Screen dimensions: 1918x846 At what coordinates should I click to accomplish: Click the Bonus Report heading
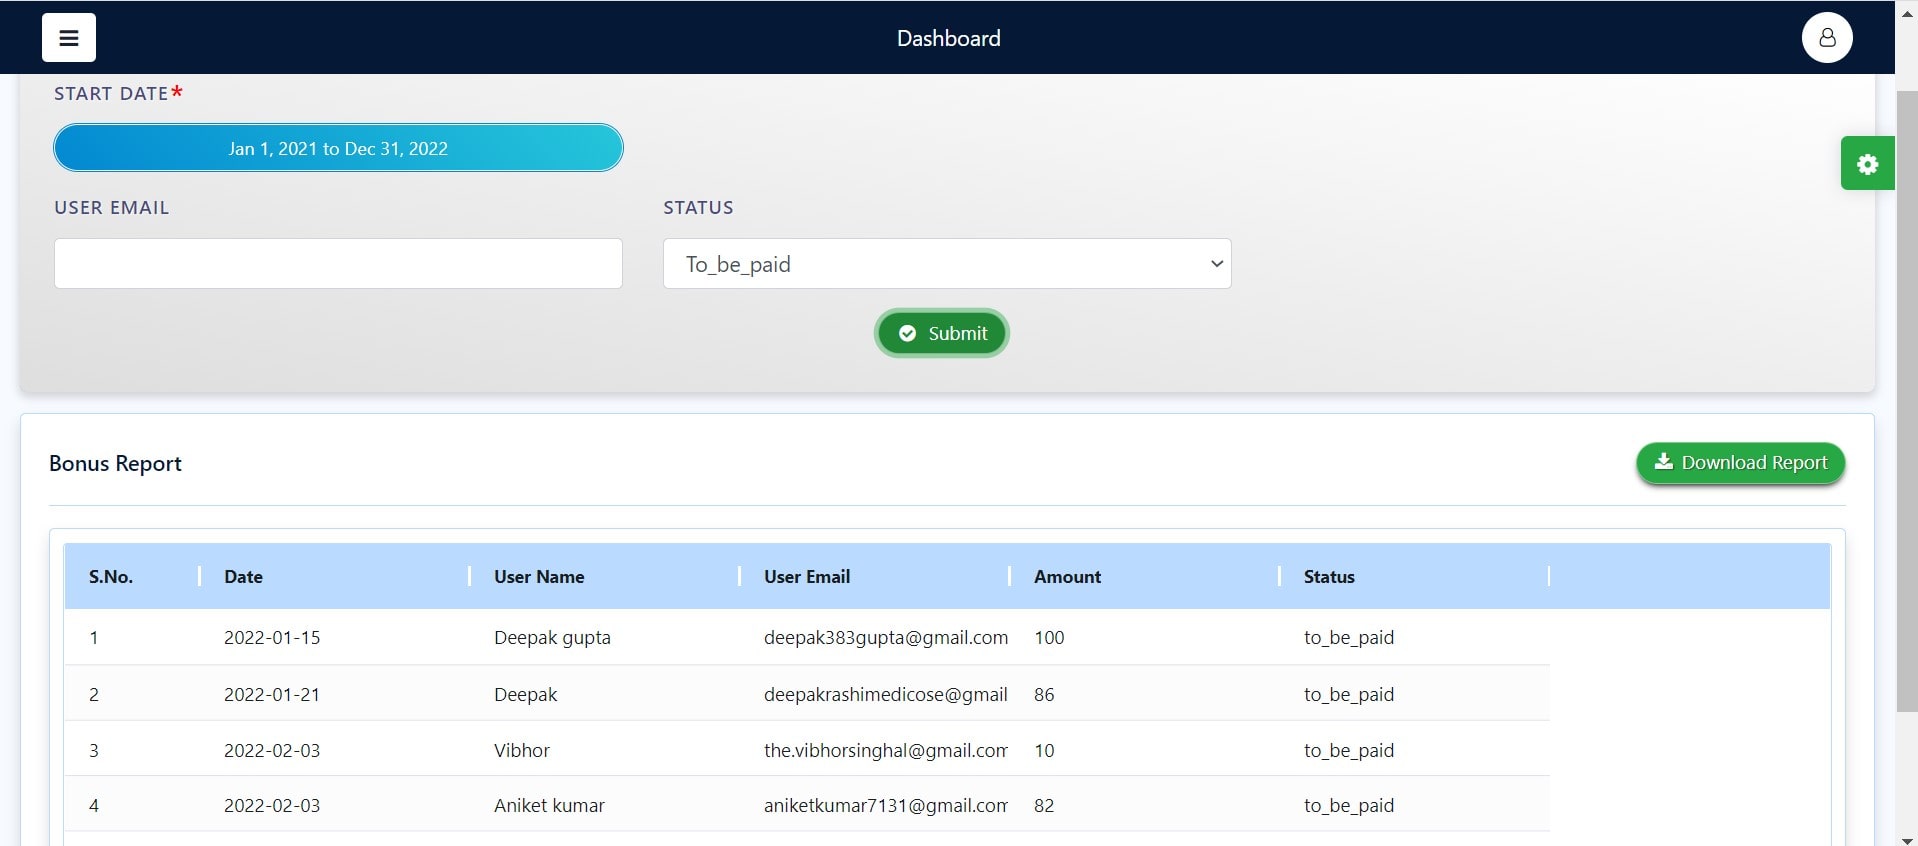[115, 464]
